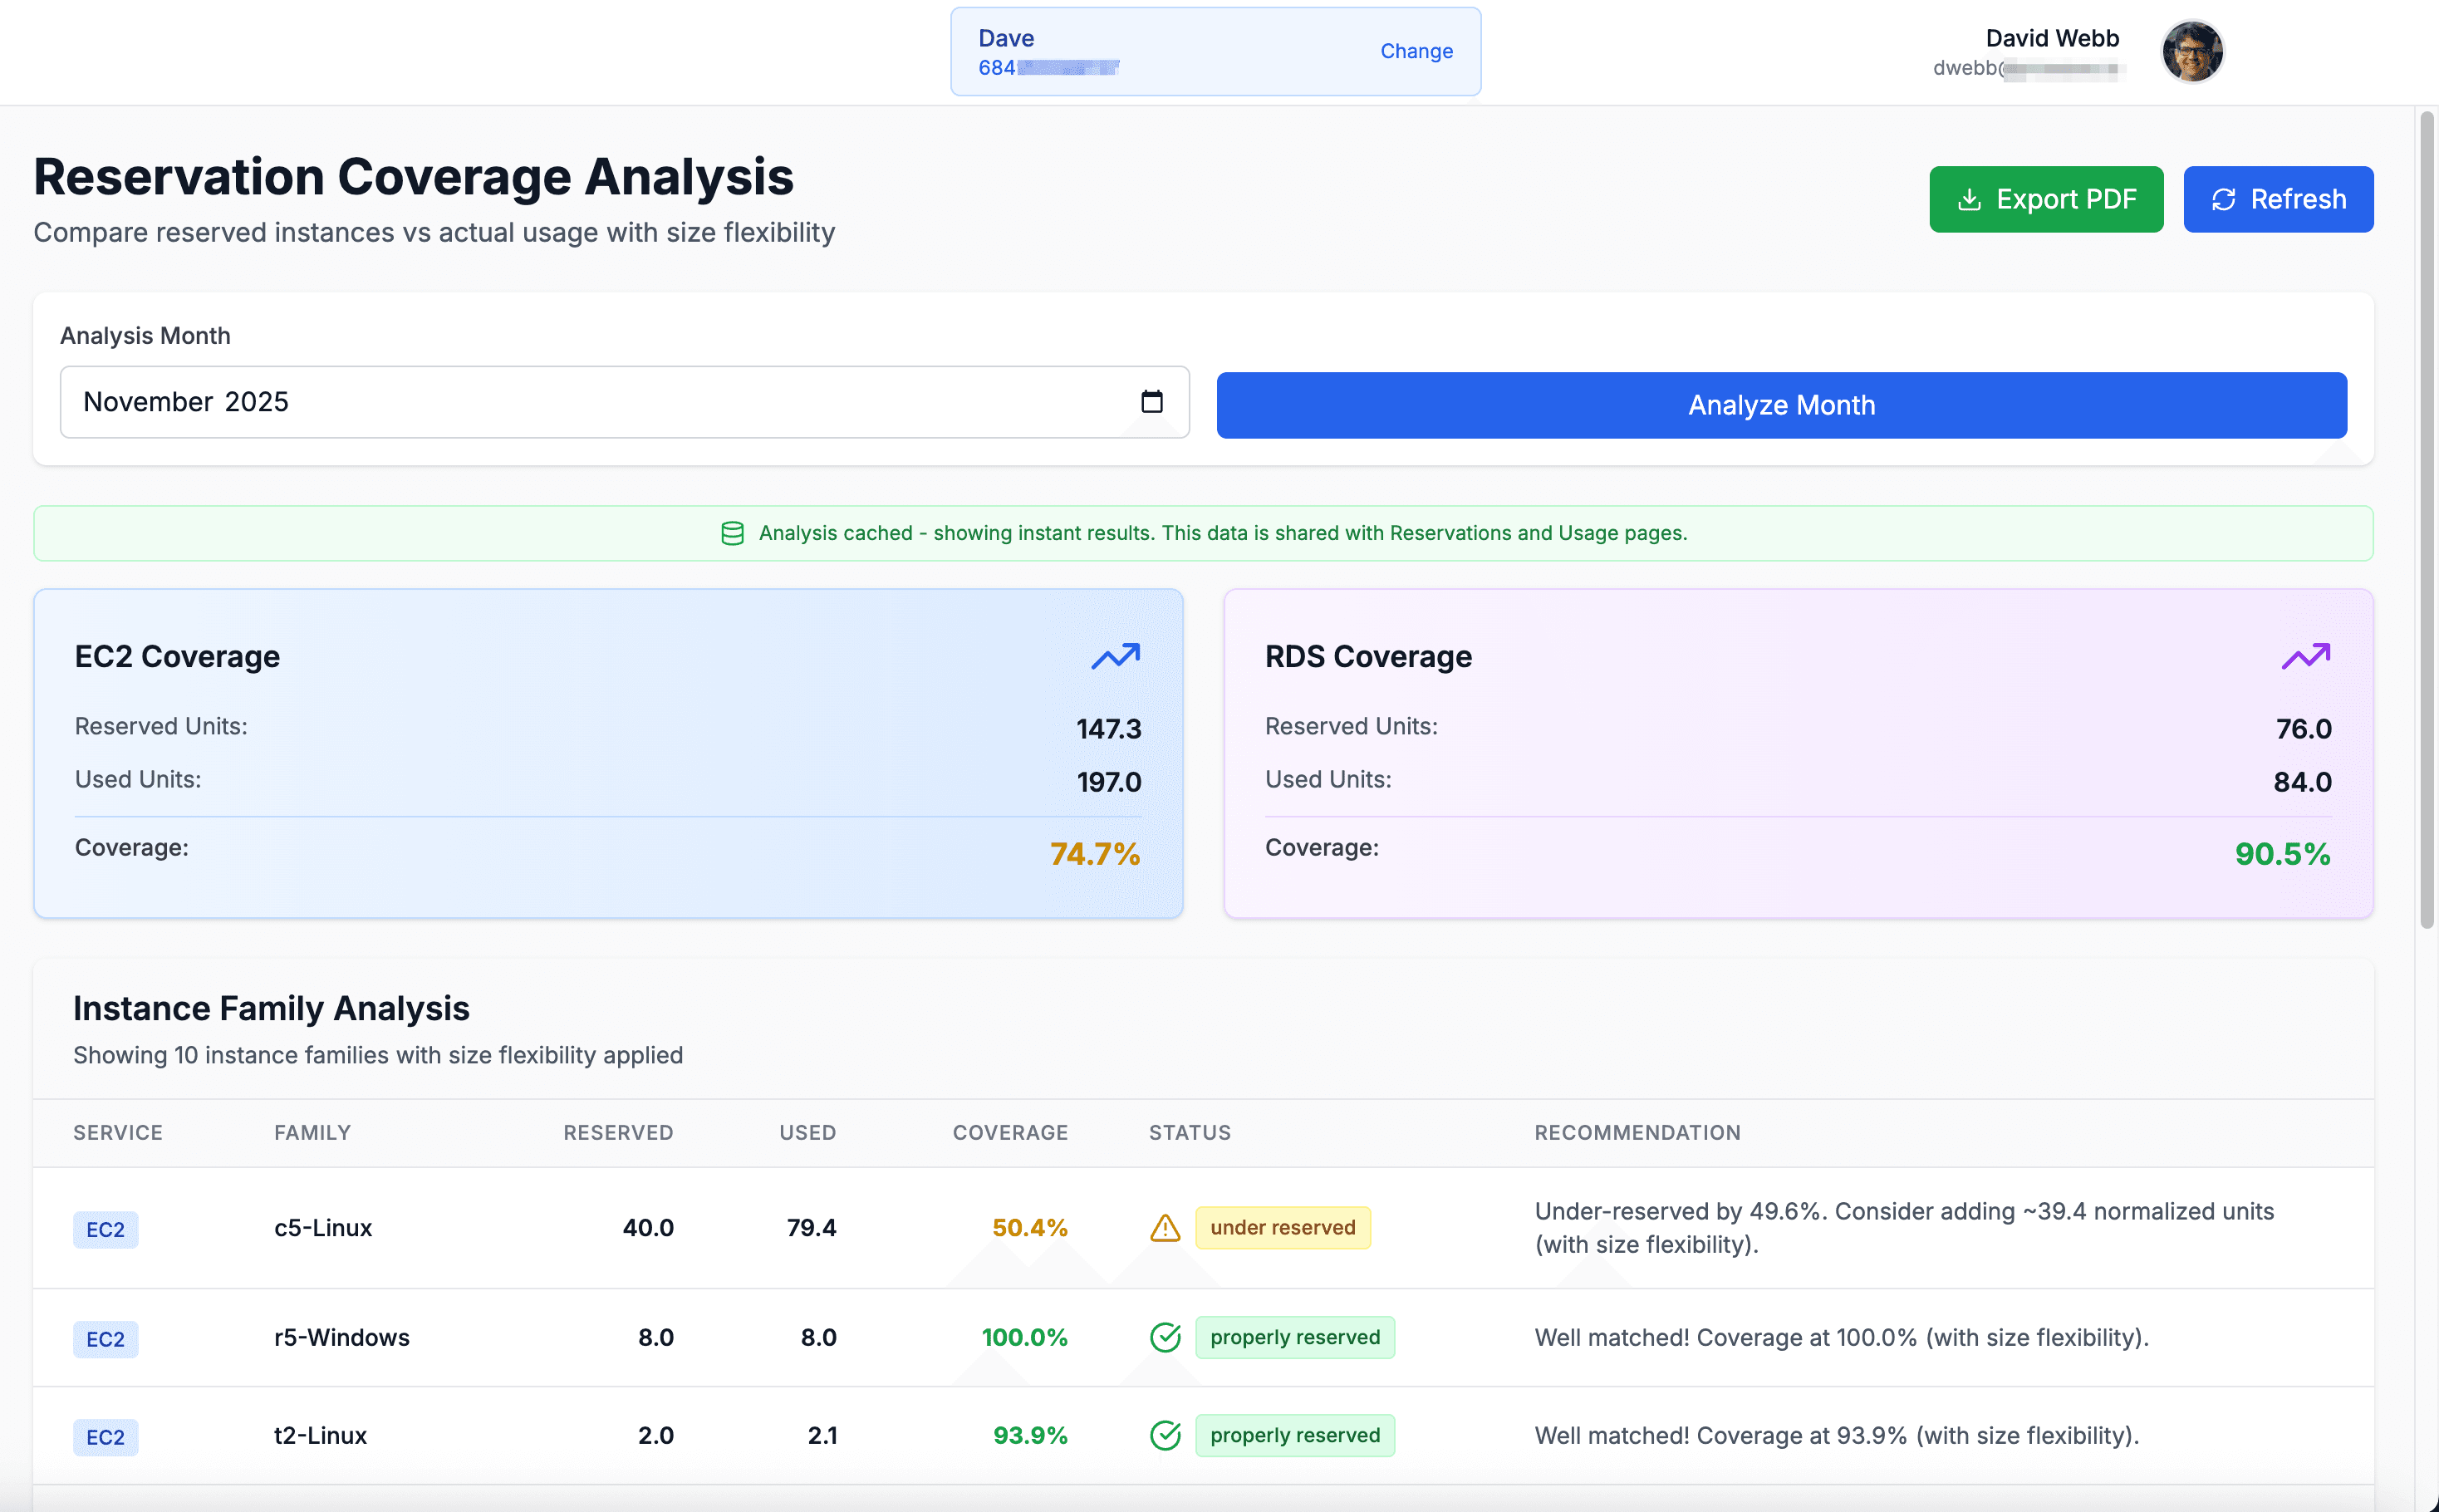The width and height of the screenshot is (2439, 1512).
Task: Click the Export PDF button
Action: point(2046,199)
